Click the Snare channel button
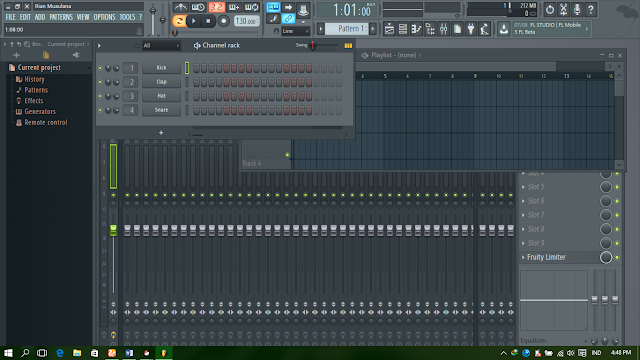The image size is (640, 360). tap(162, 110)
